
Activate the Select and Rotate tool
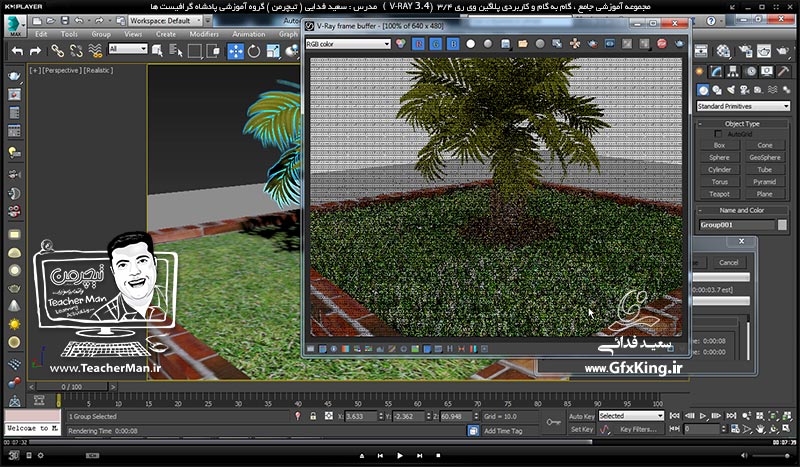[254, 51]
